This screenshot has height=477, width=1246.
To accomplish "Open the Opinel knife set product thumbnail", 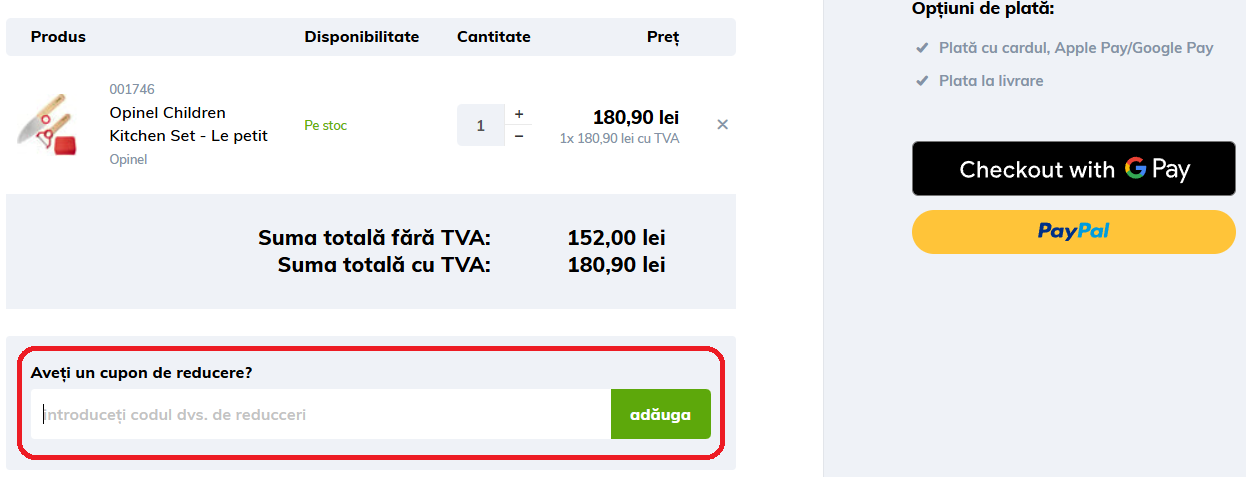I will click(48, 125).
